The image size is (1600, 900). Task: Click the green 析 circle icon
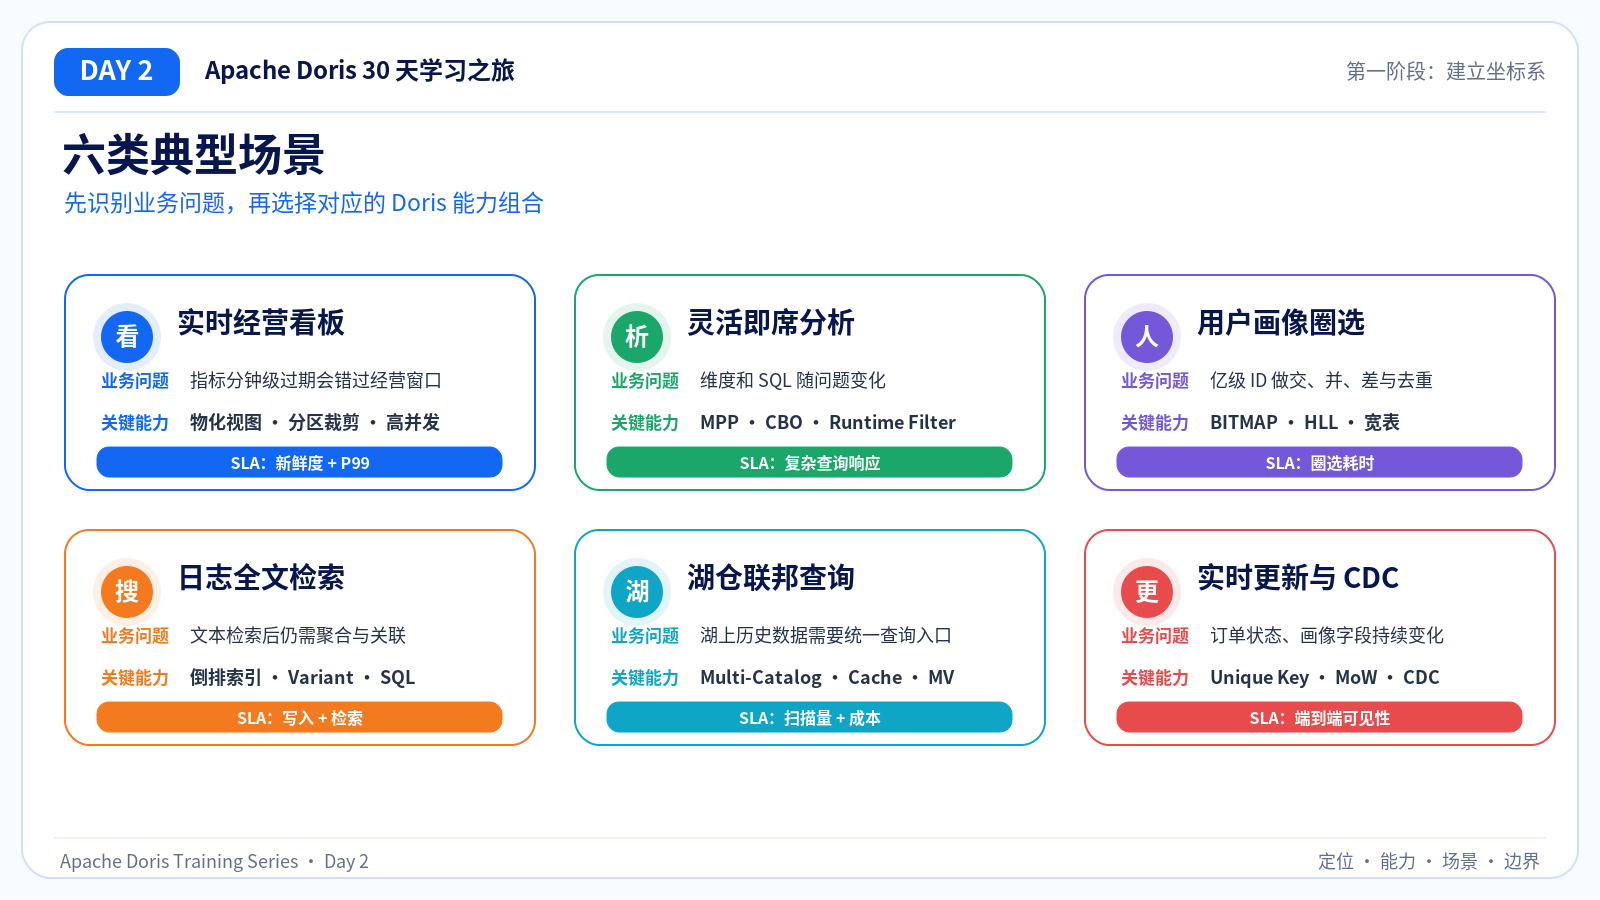[x=637, y=337]
